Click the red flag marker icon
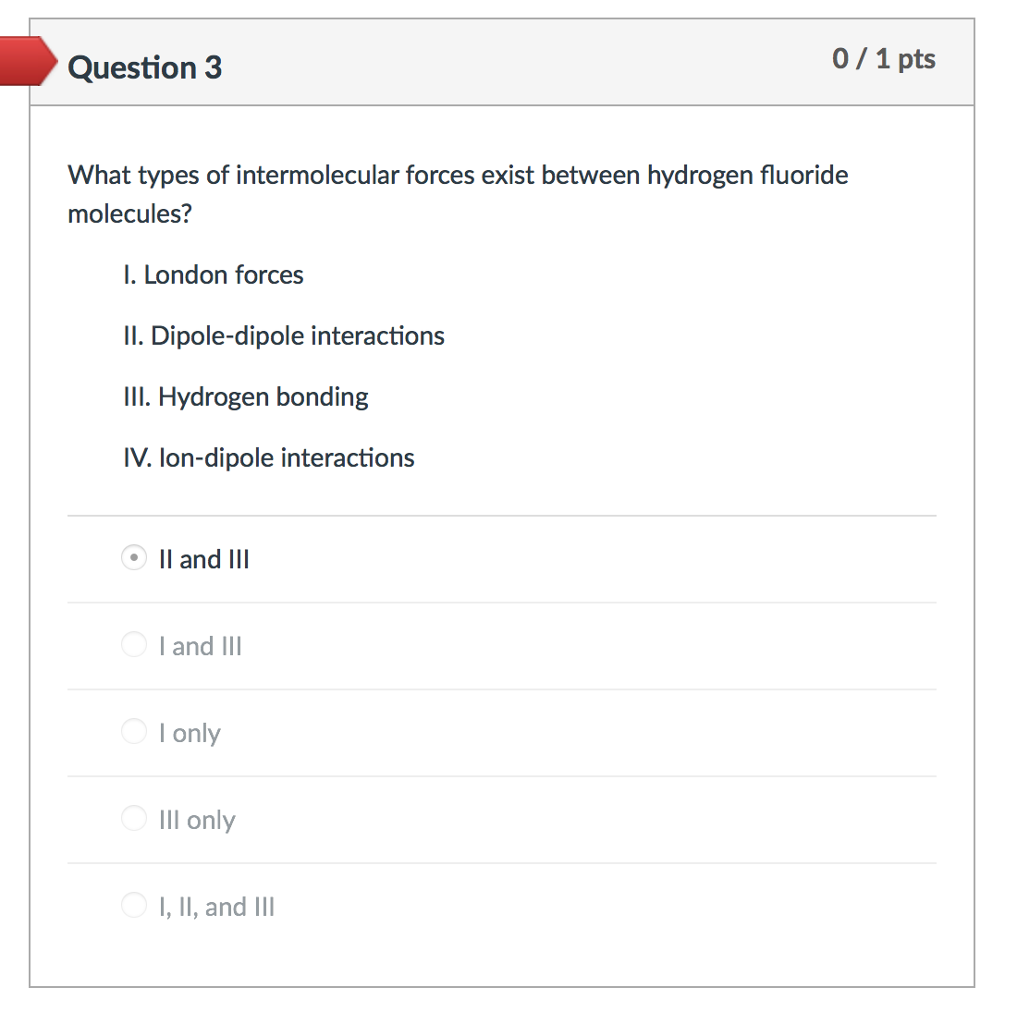 pyautogui.click(x=25, y=61)
